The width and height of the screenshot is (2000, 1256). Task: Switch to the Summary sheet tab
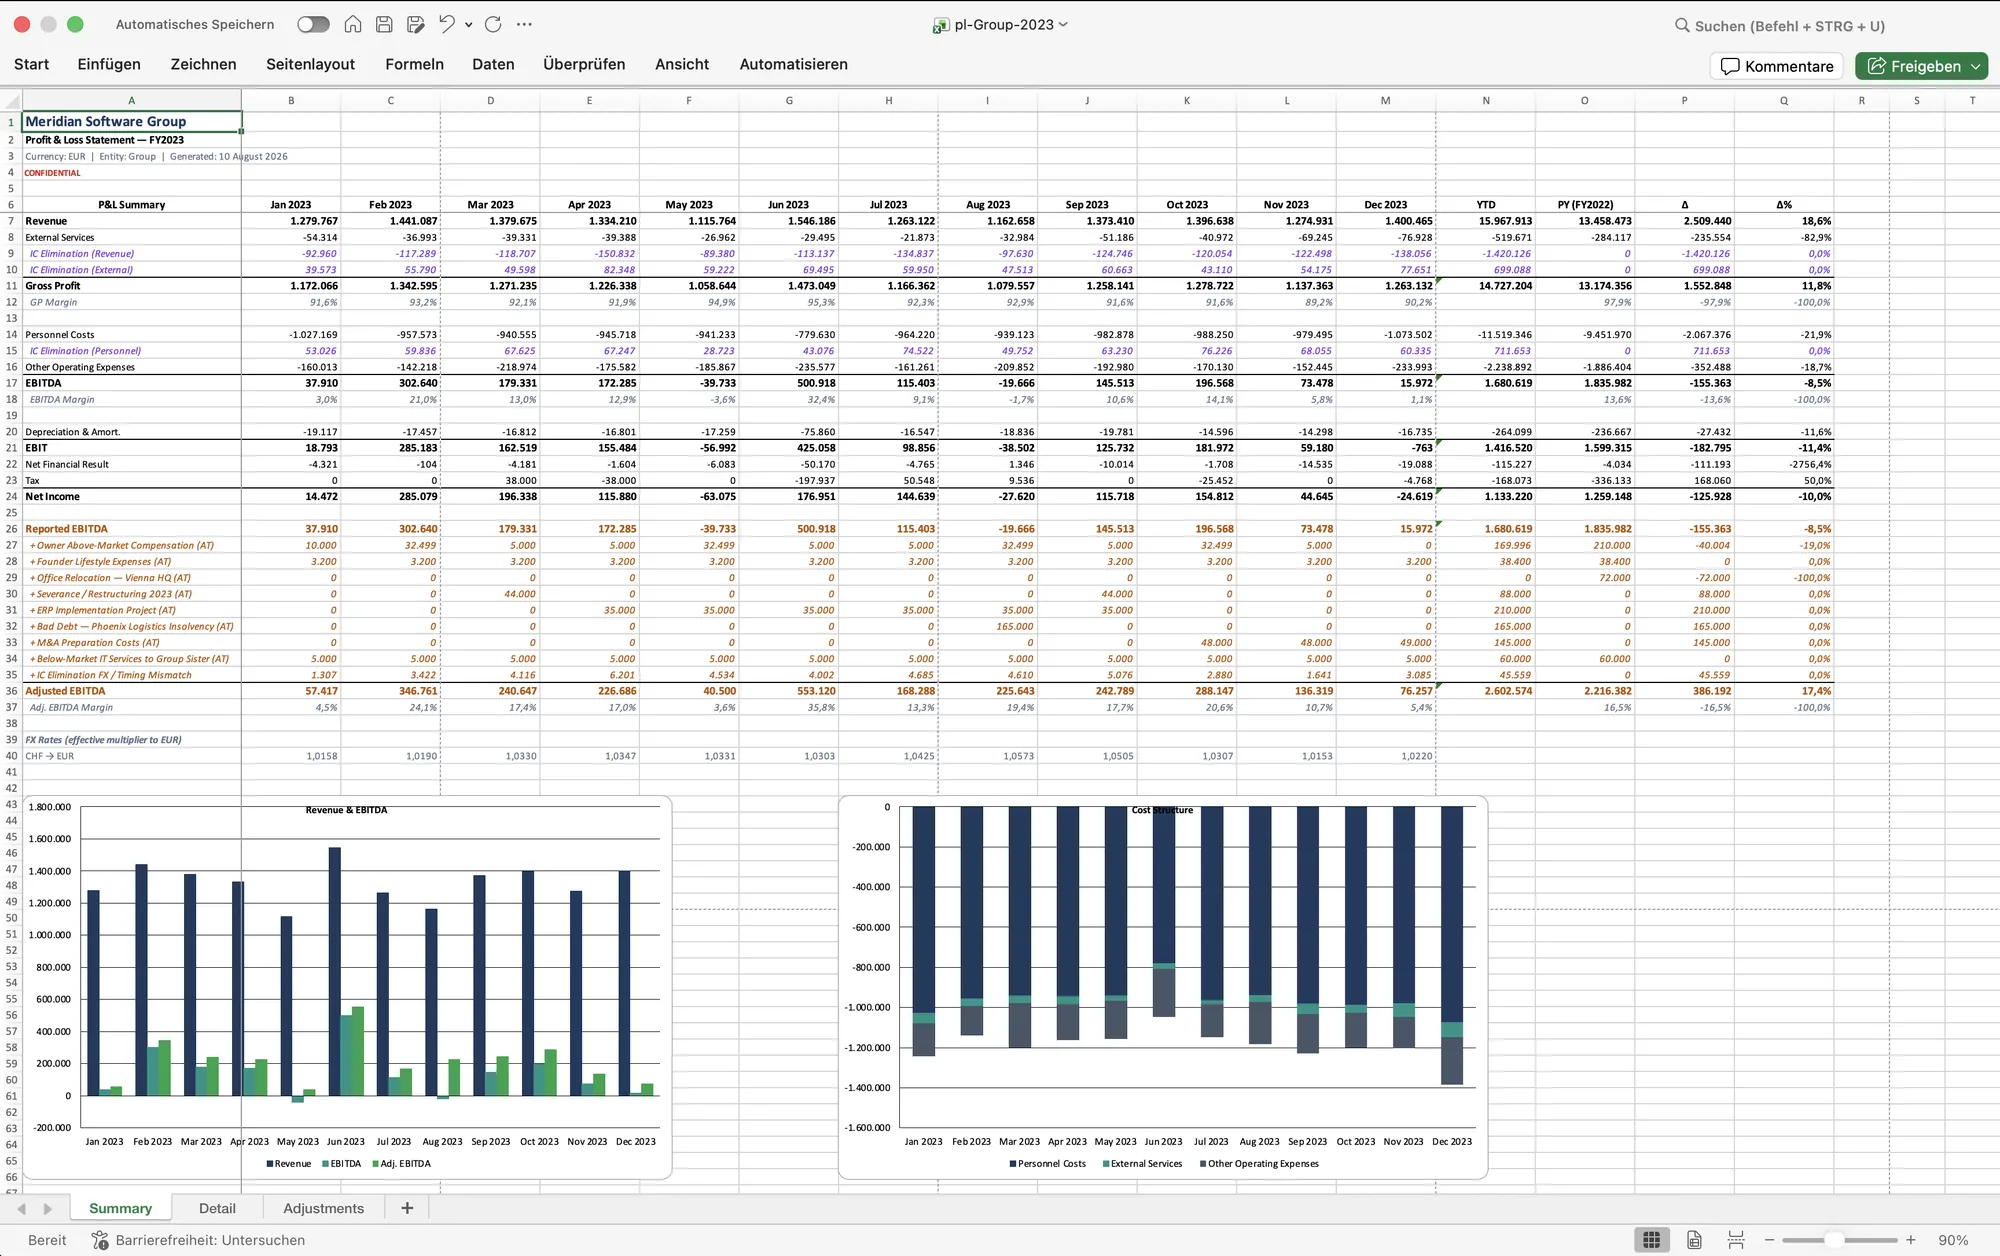click(x=120, y=1208)
